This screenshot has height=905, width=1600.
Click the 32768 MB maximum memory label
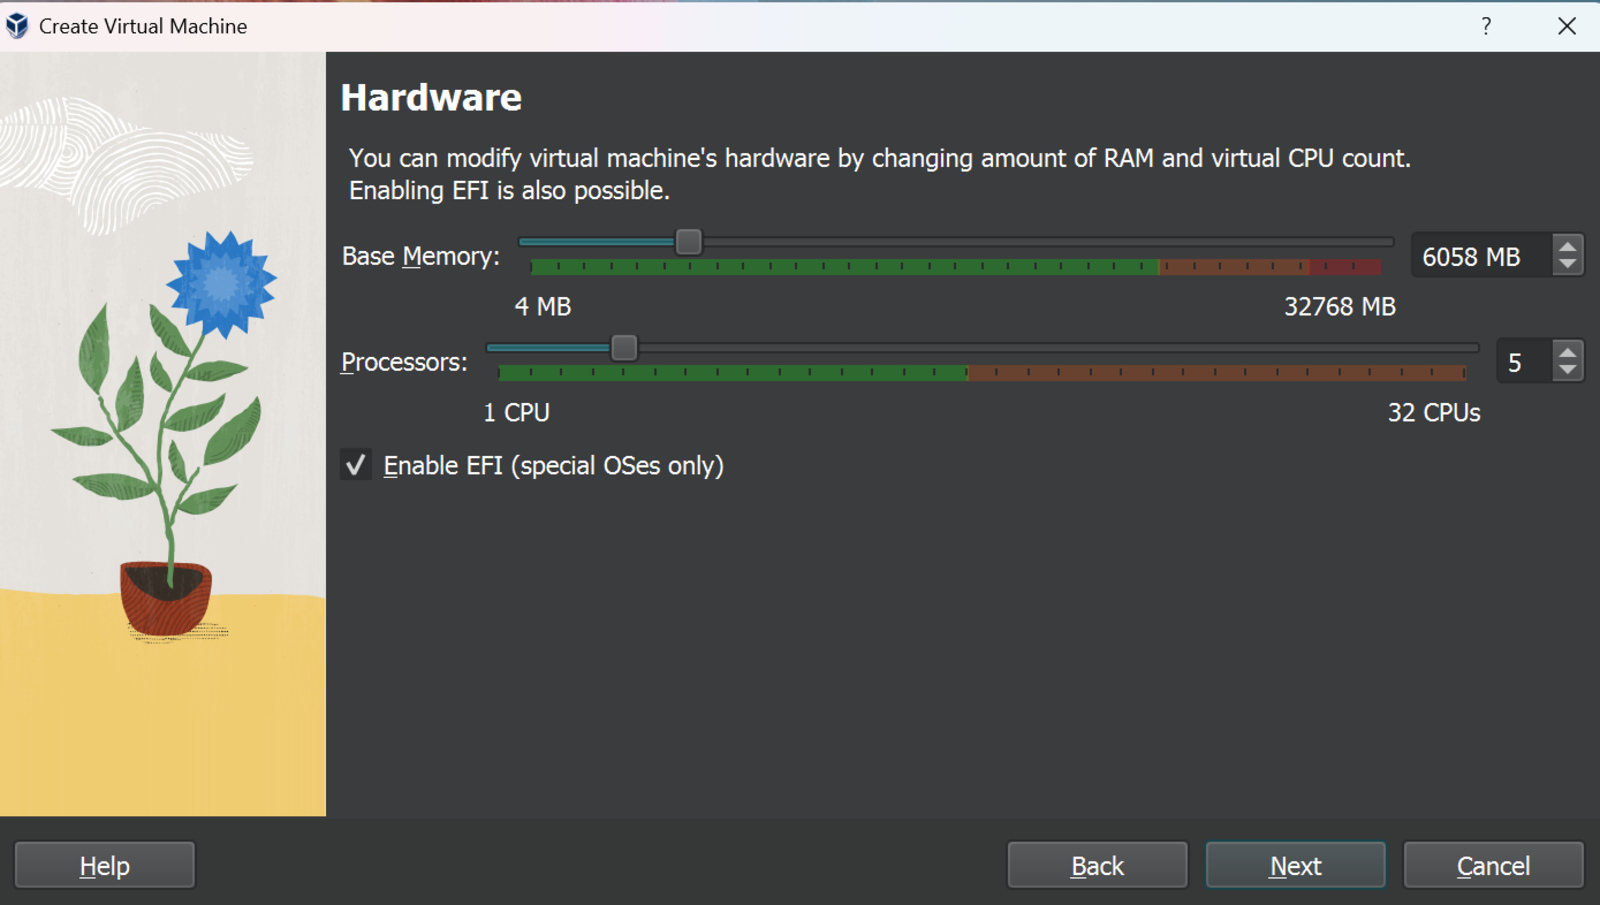1340,307
